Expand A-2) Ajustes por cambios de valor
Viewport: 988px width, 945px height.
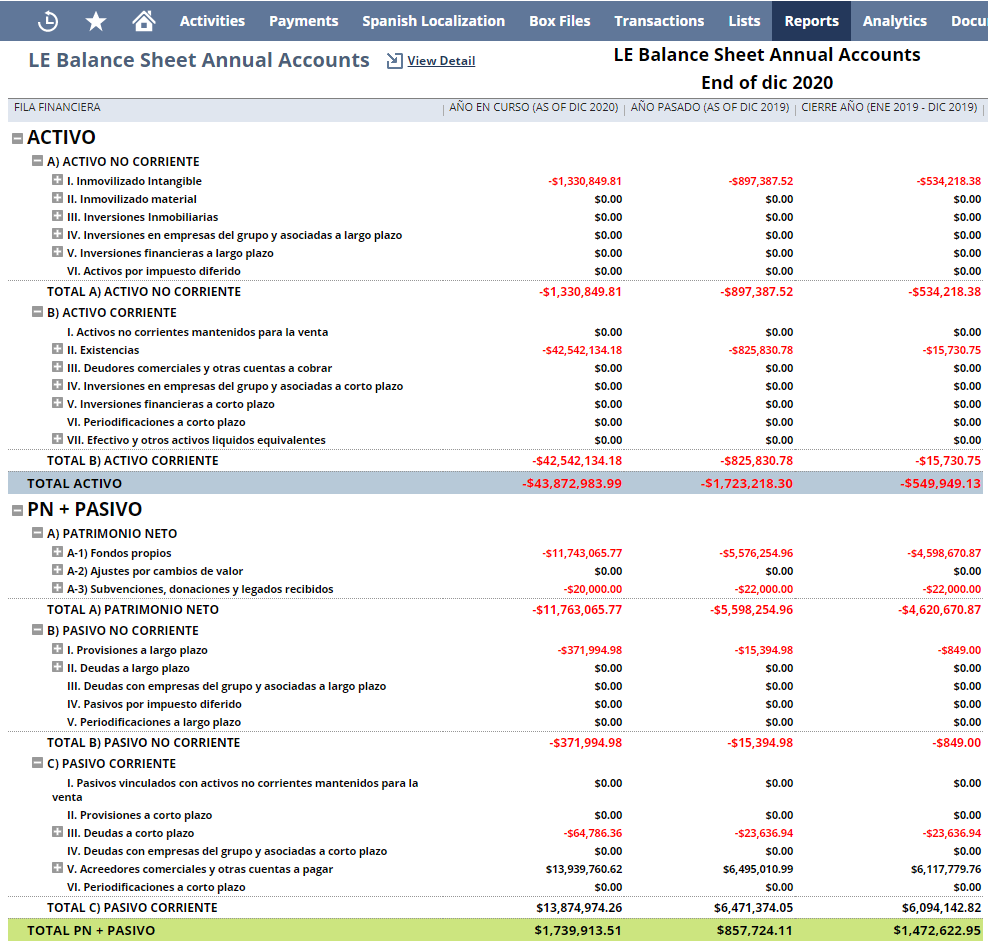coord(57,570)
